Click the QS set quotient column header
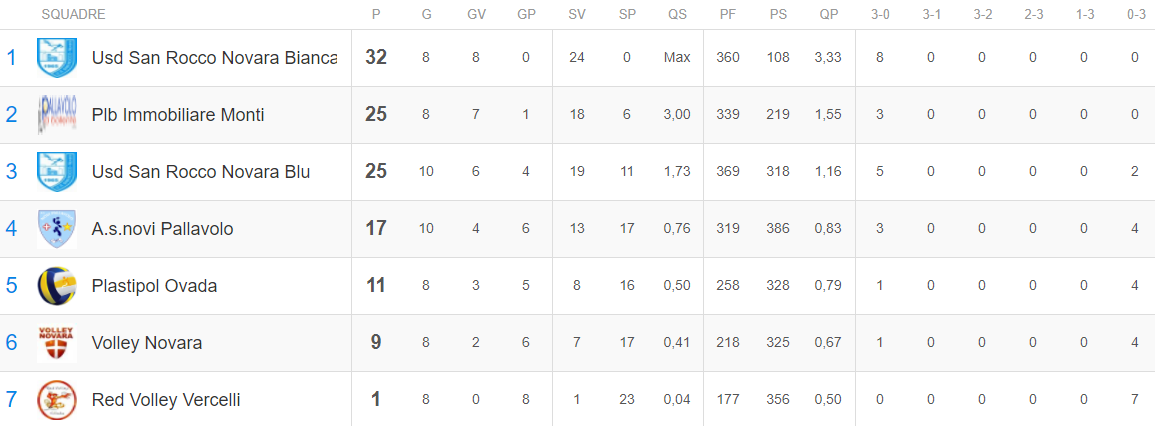The image size is (1155, 426). pyautogui.click(x=677, y=15)
